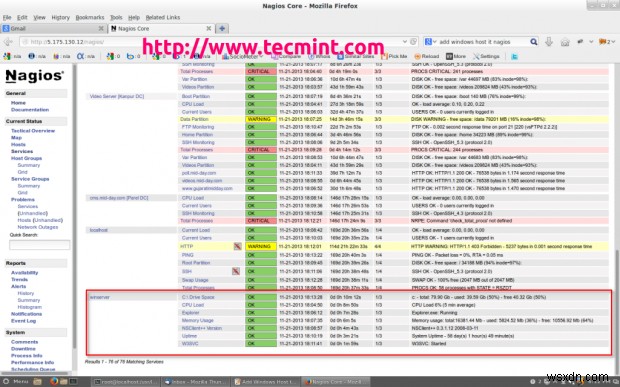Open Service Groups in sidebar
This screenshot has width=620, height=387.
click(30, 179)
